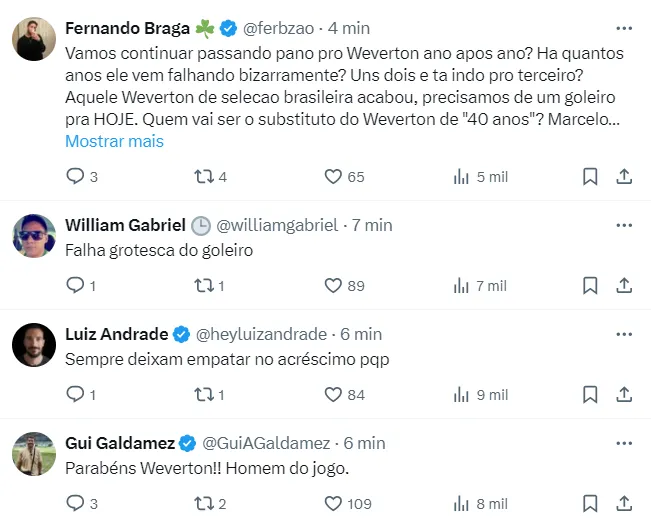This screenshot has height=527, width=651.
Task: Open more options on Fernando Braga's tweet
Action: pos(623,29)
